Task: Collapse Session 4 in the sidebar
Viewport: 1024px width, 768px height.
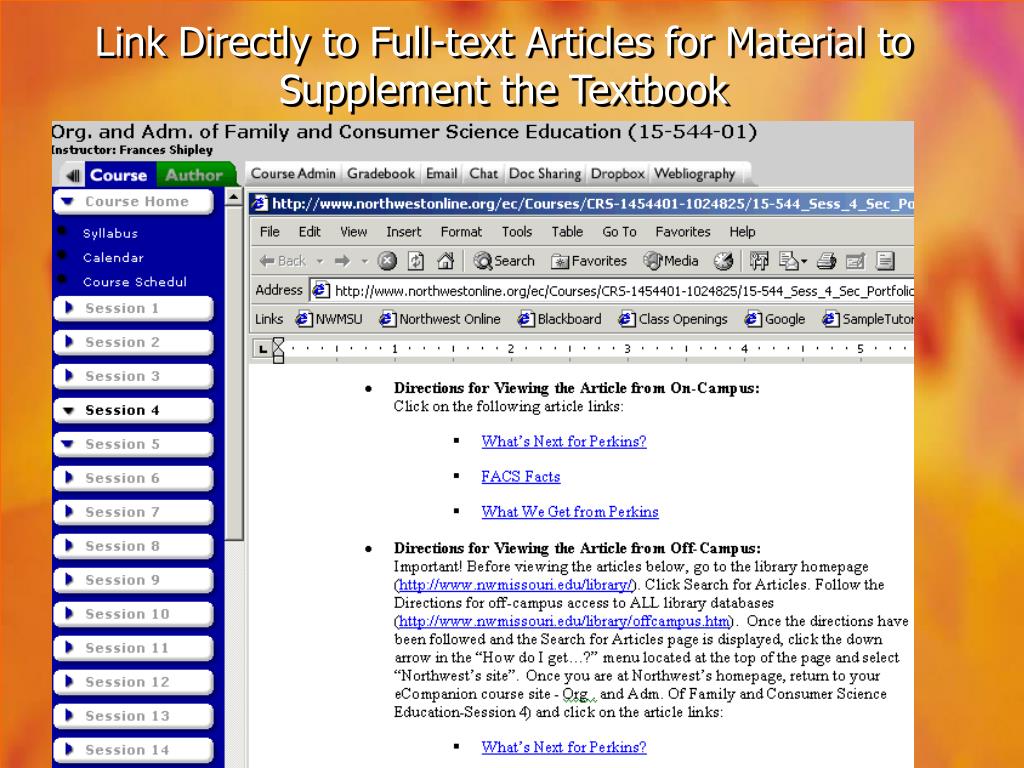Action: pos(133,410)
